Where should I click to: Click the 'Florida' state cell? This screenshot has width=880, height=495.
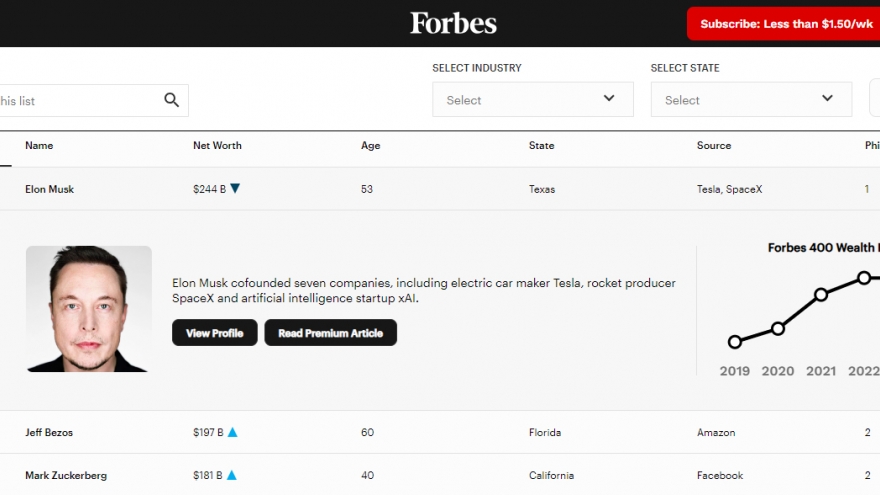[545, 433]
